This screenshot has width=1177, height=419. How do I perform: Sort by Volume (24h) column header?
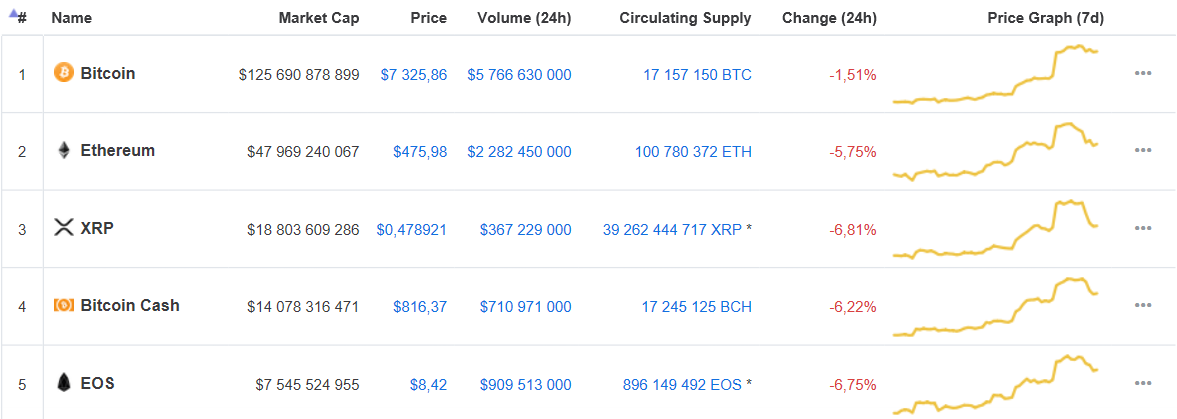pos(524,18)
